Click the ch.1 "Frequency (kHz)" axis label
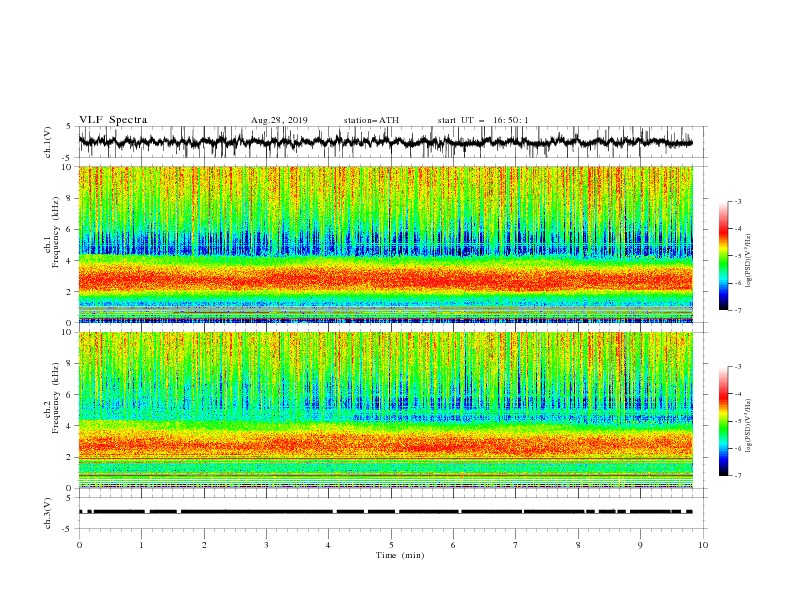 (55, 232)
